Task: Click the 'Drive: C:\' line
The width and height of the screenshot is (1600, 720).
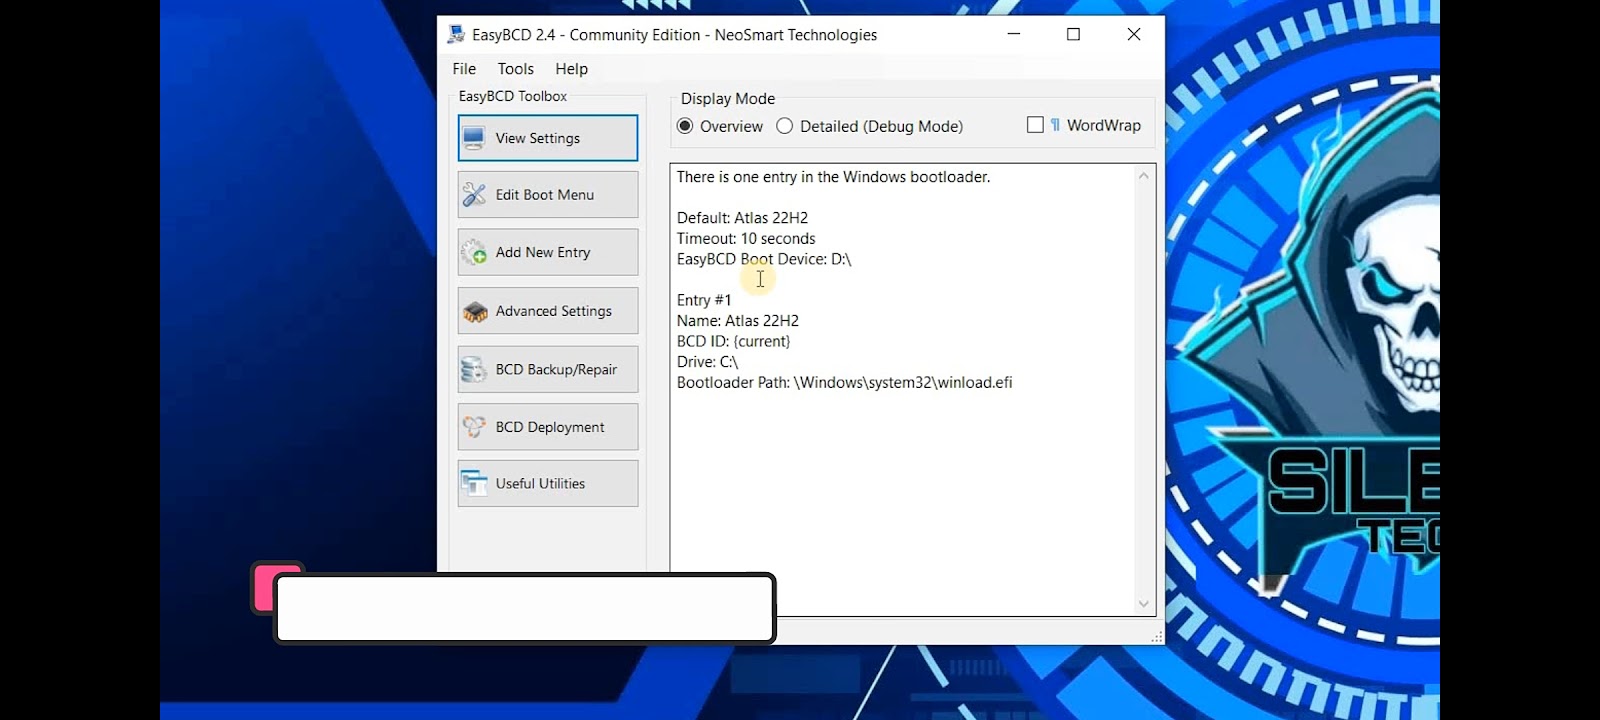Action: pyautogui.click(x=707, y=362)
